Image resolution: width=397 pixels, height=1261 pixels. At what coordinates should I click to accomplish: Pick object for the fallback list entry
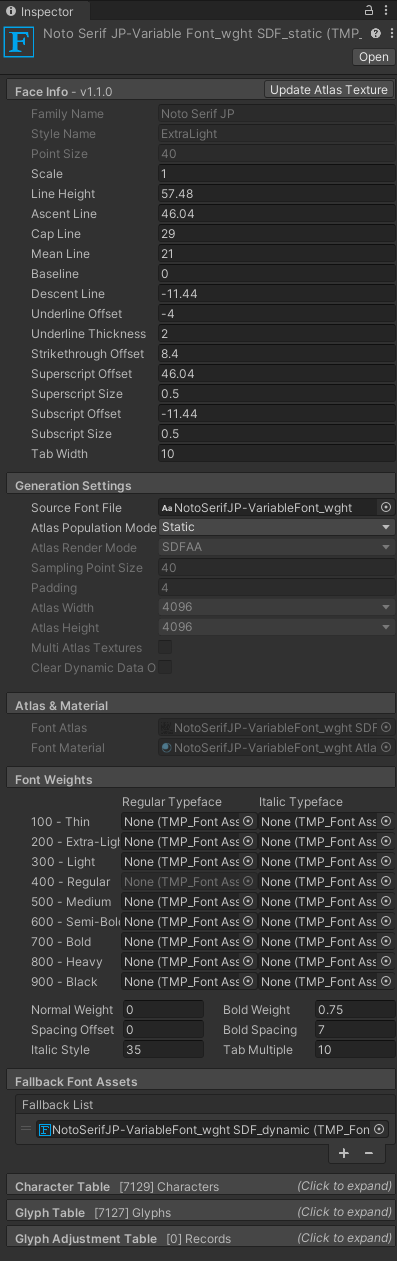(x=379, y=1130)
